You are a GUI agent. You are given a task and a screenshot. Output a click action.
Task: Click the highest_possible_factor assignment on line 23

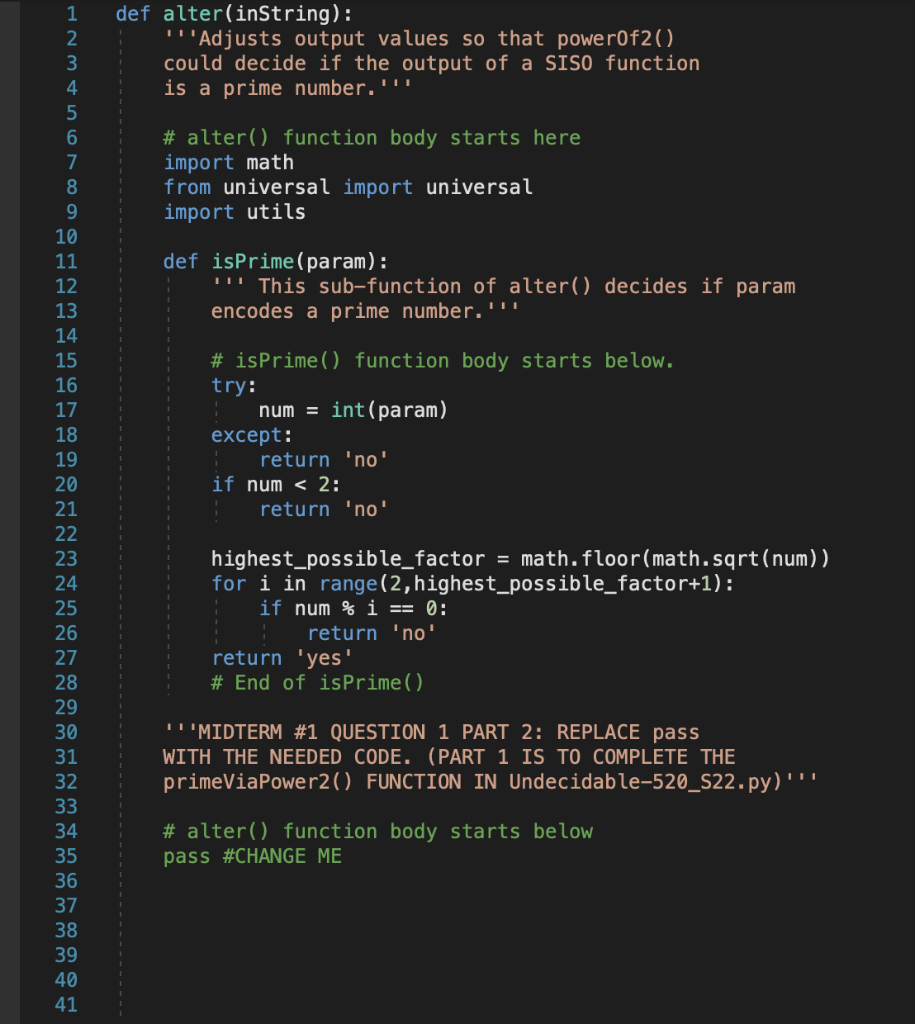point(520,560)
